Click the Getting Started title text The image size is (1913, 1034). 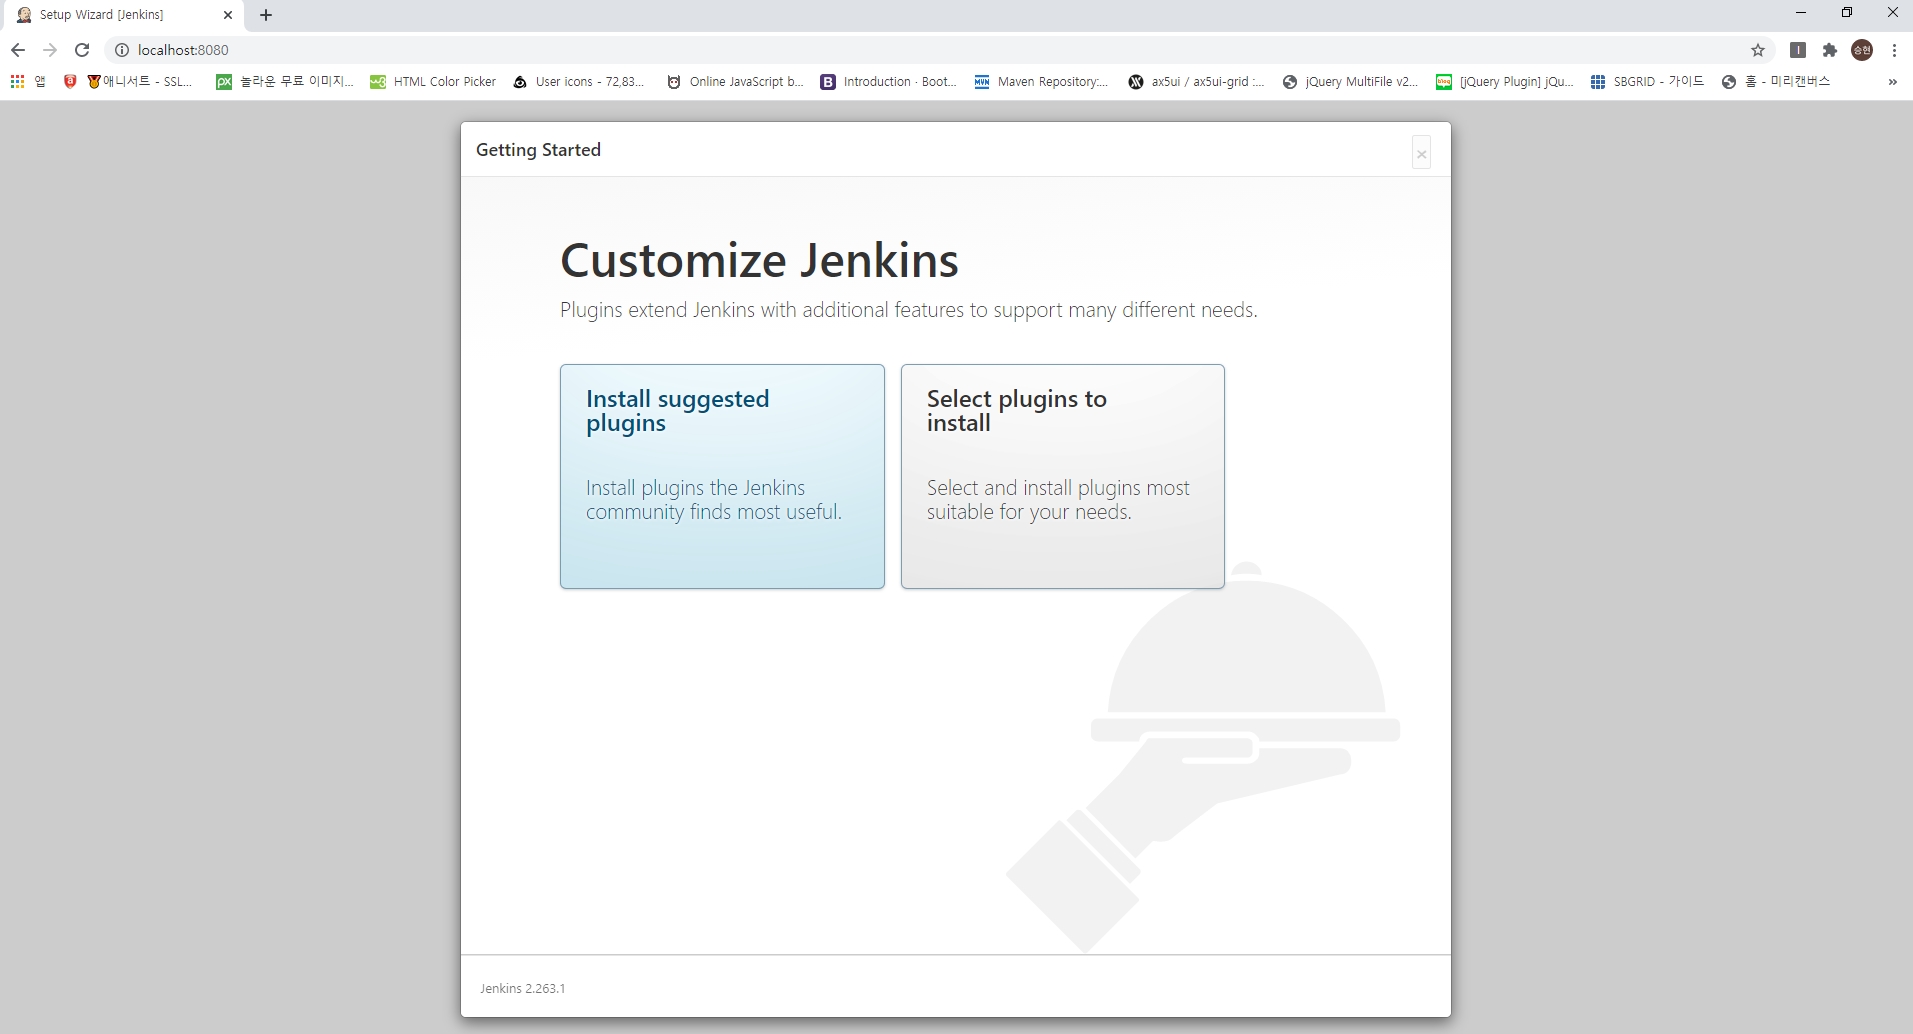point(538,150)
